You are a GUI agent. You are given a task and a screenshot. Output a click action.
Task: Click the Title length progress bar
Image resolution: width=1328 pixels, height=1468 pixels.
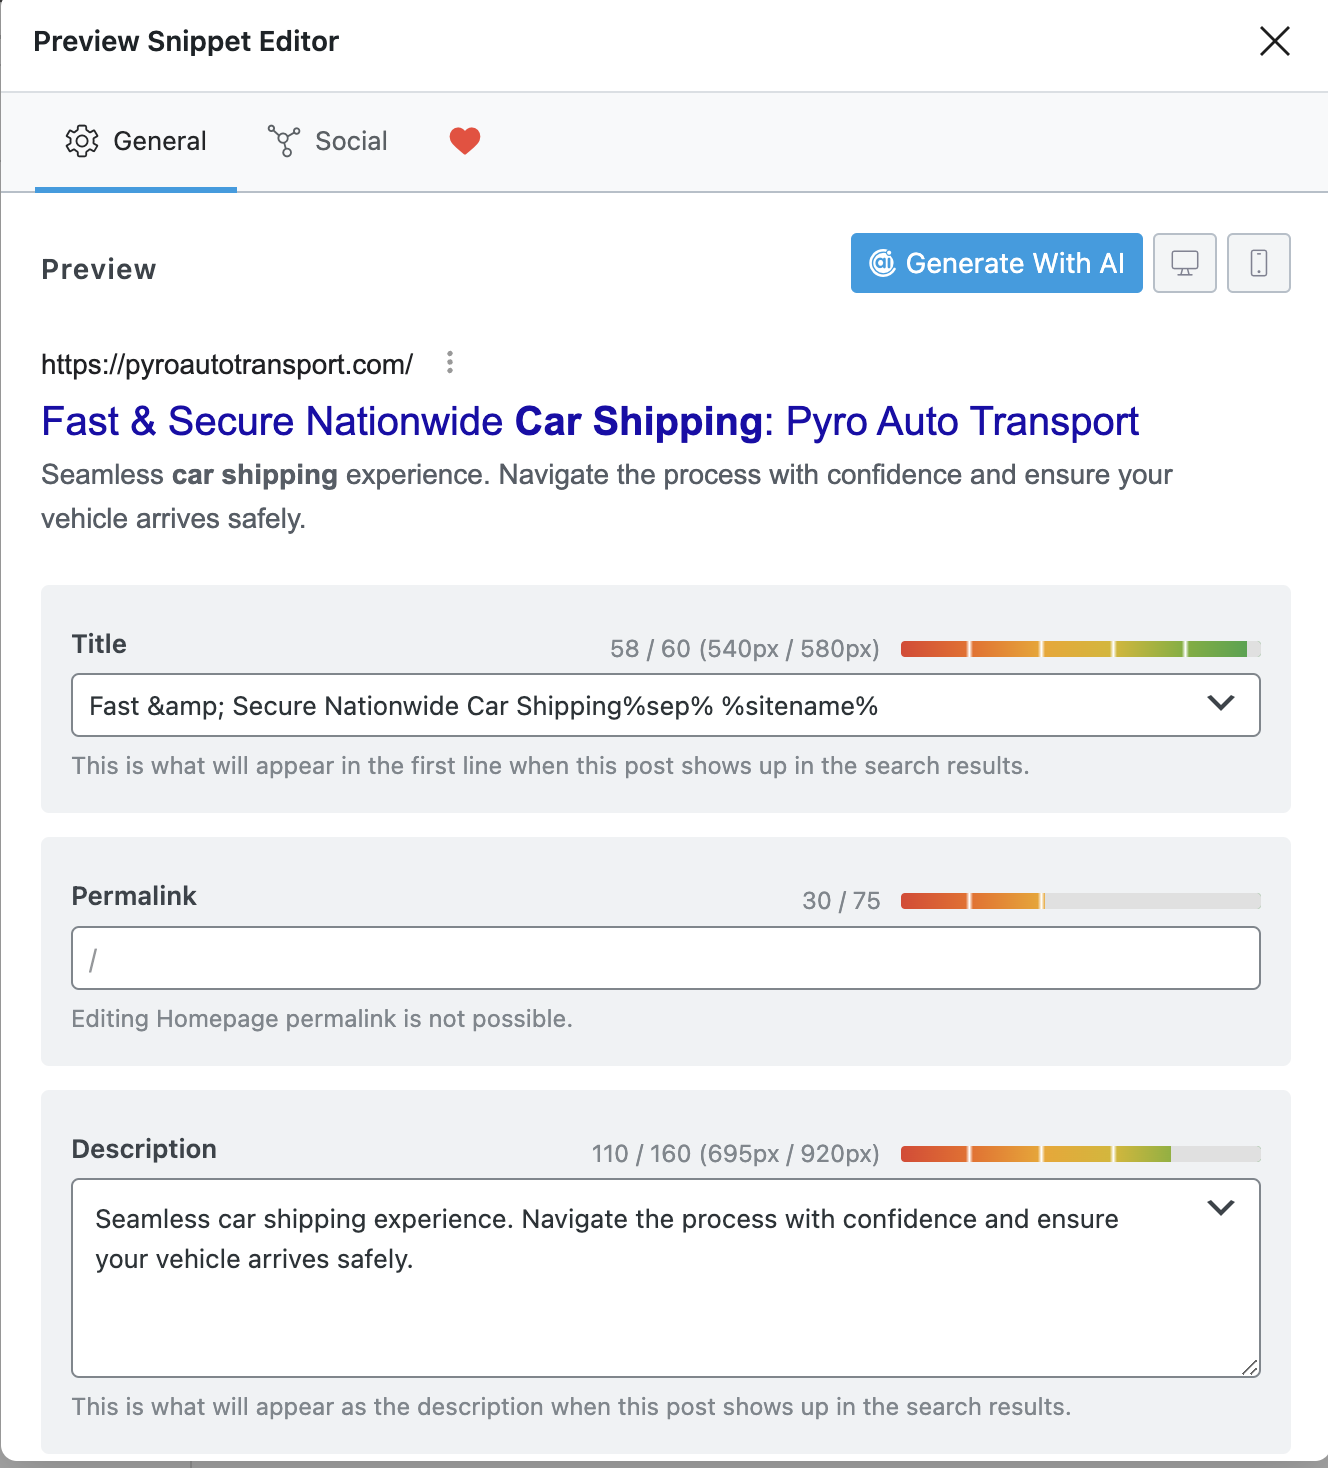tap(1080, 649)
